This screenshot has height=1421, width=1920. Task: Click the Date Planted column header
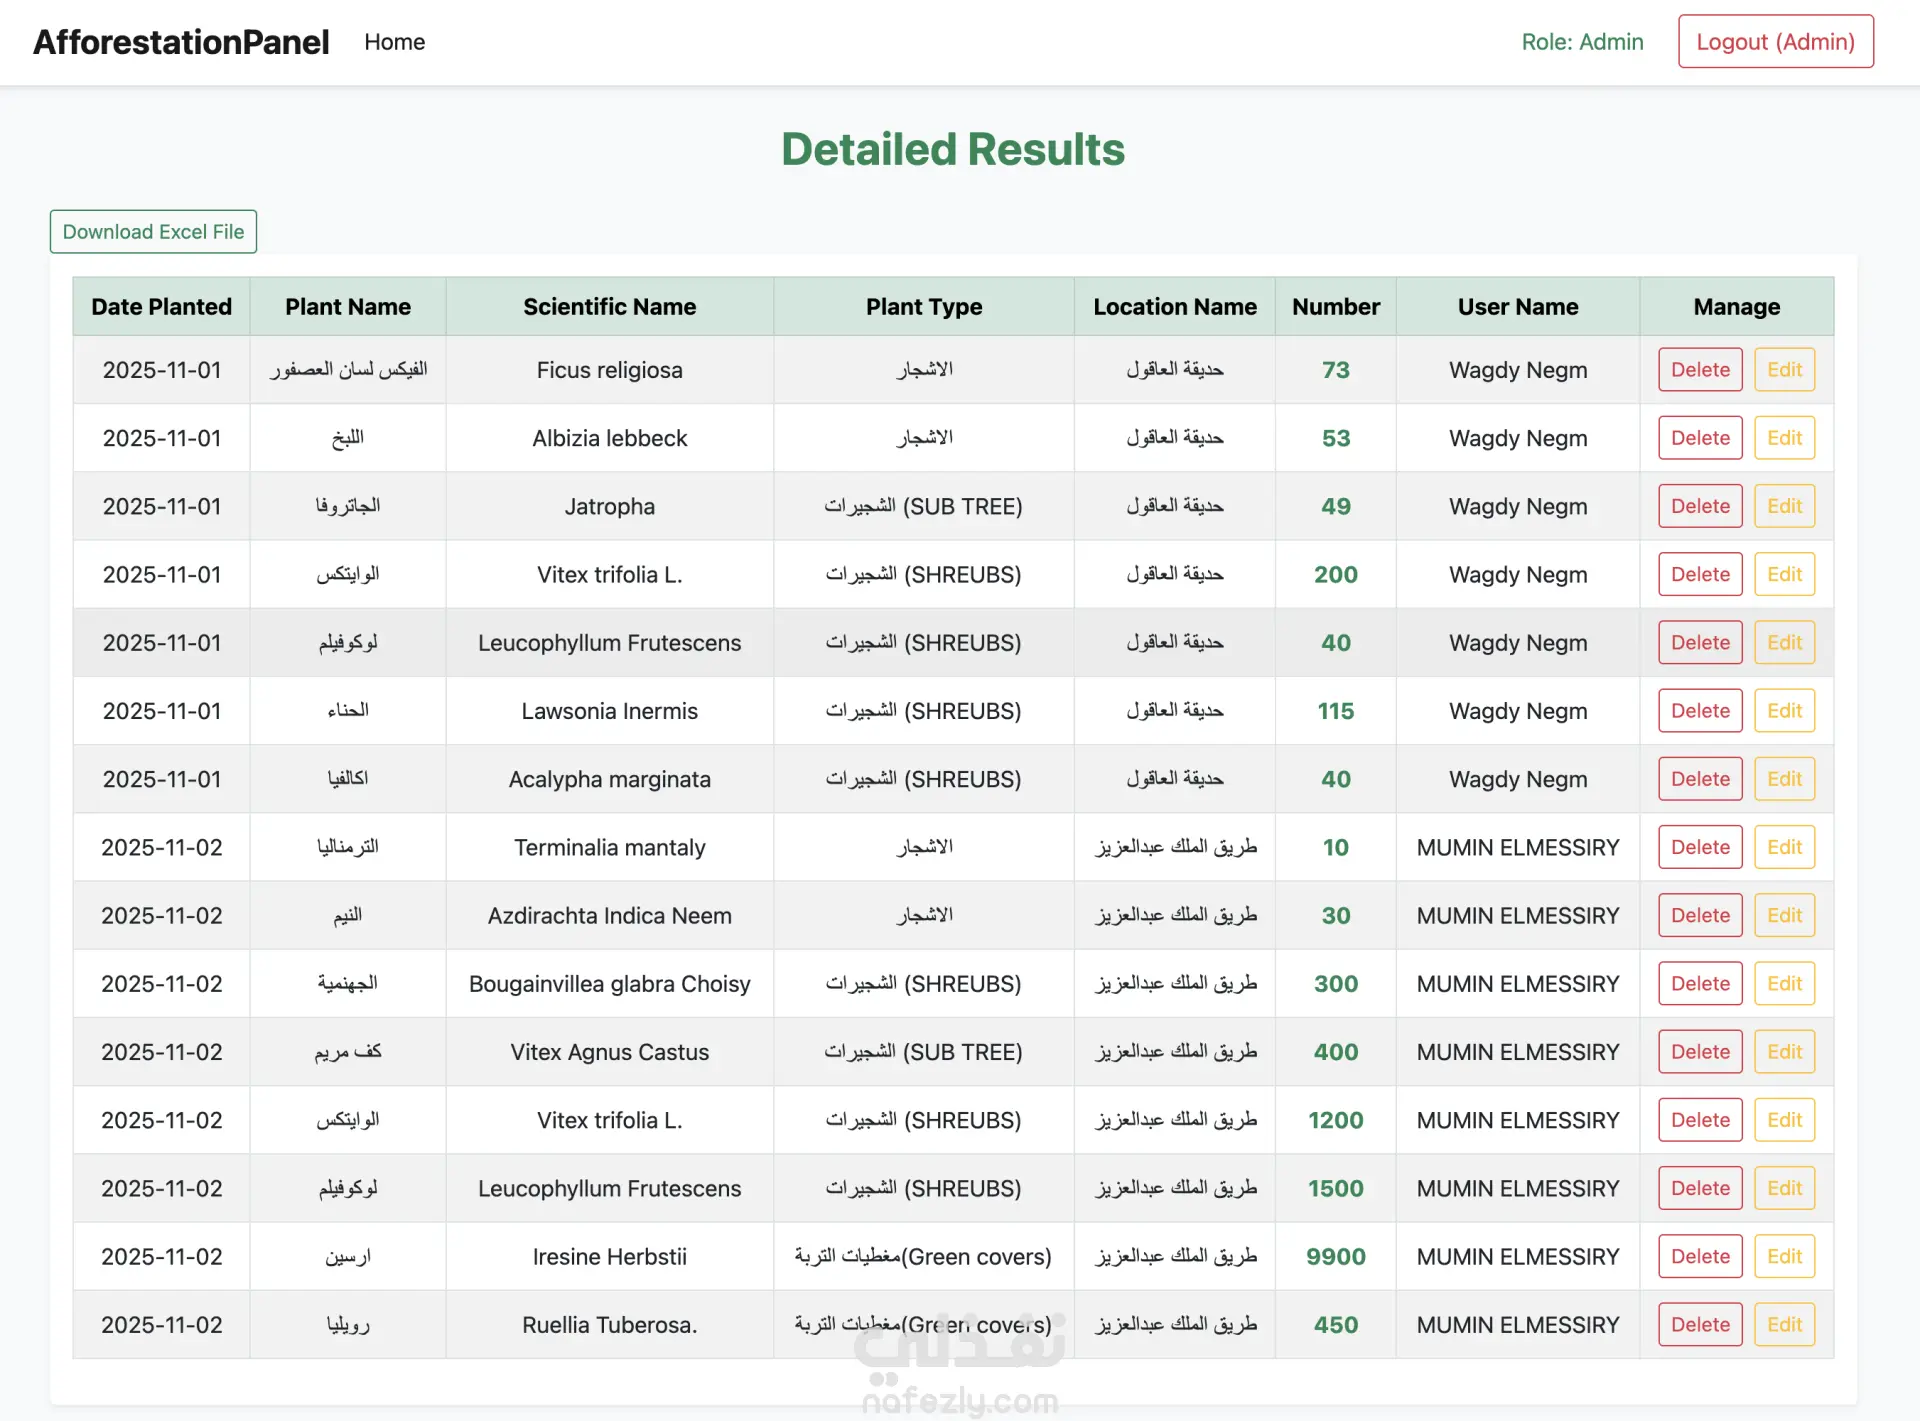click(x=161, y=307)
